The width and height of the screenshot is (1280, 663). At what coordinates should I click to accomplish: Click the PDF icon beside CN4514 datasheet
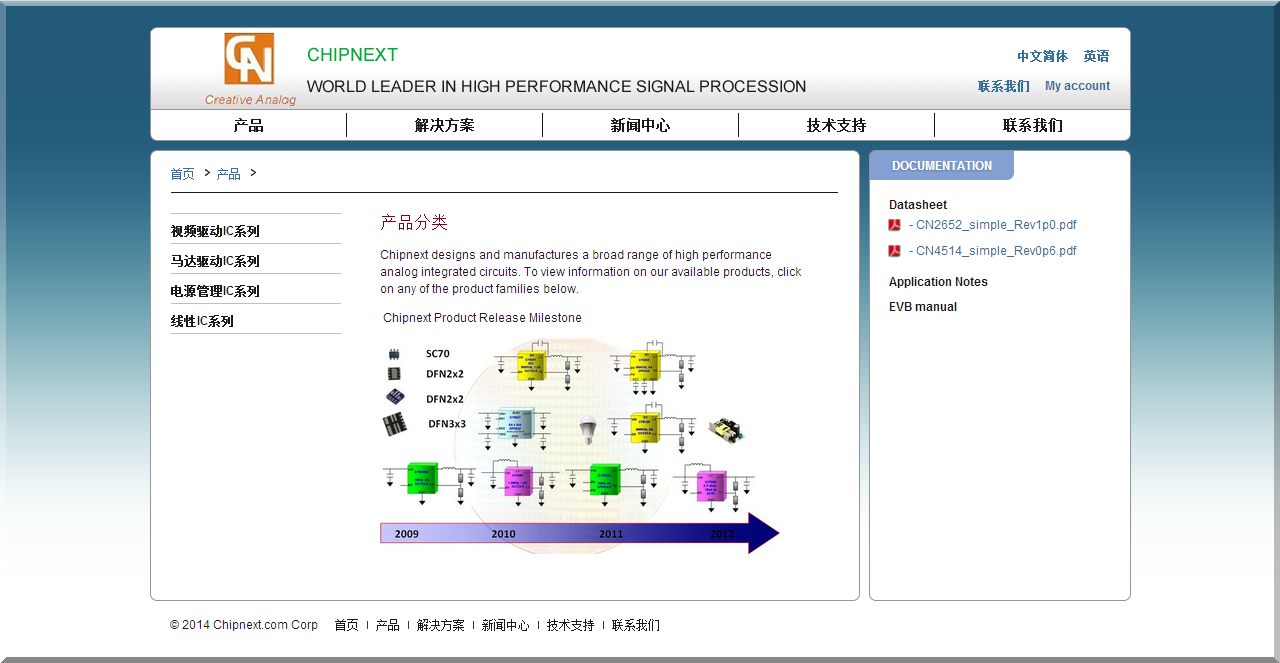(895, 251)
